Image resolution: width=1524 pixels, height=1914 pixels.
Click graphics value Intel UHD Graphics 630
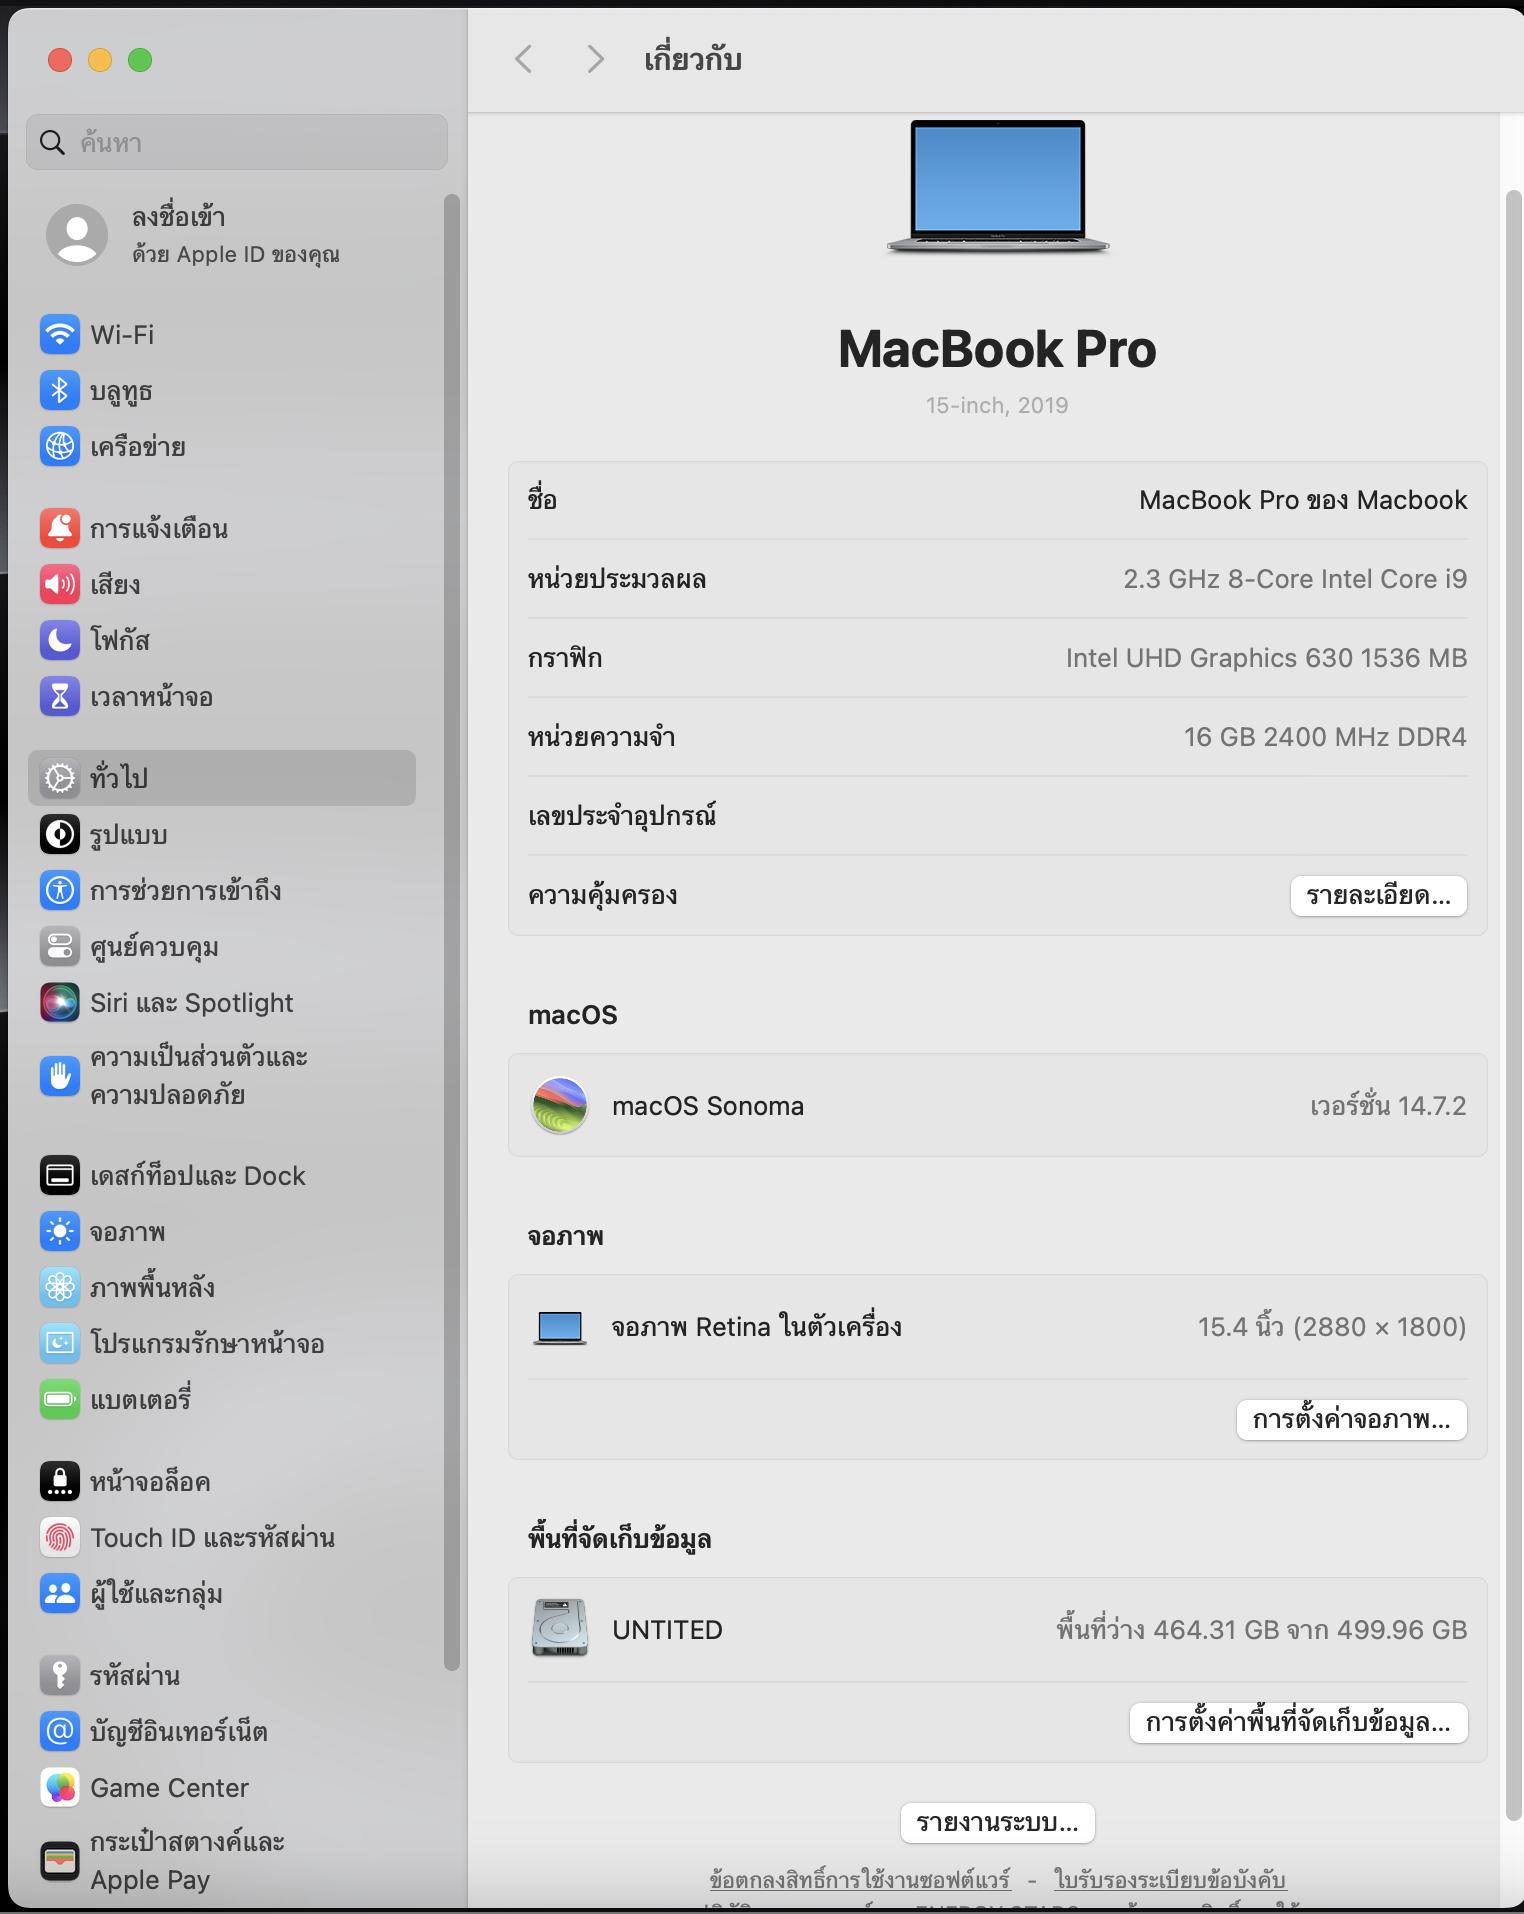tap(1266, 658)
